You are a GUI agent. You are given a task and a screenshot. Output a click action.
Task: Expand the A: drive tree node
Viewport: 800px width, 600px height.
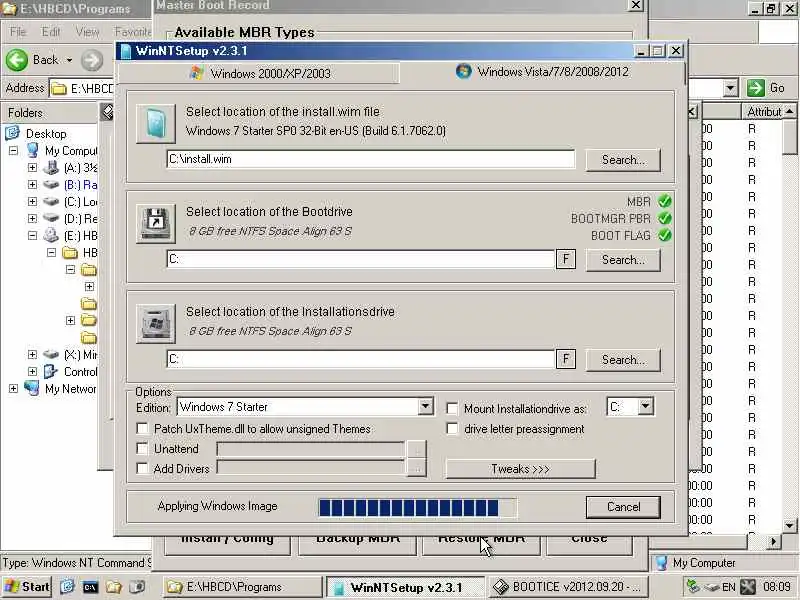pos(32,167)
